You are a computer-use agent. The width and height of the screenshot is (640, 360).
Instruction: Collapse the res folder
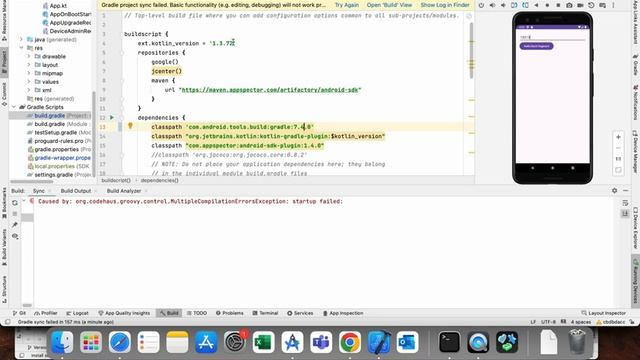pyautogui.click(x=21, y=48)
